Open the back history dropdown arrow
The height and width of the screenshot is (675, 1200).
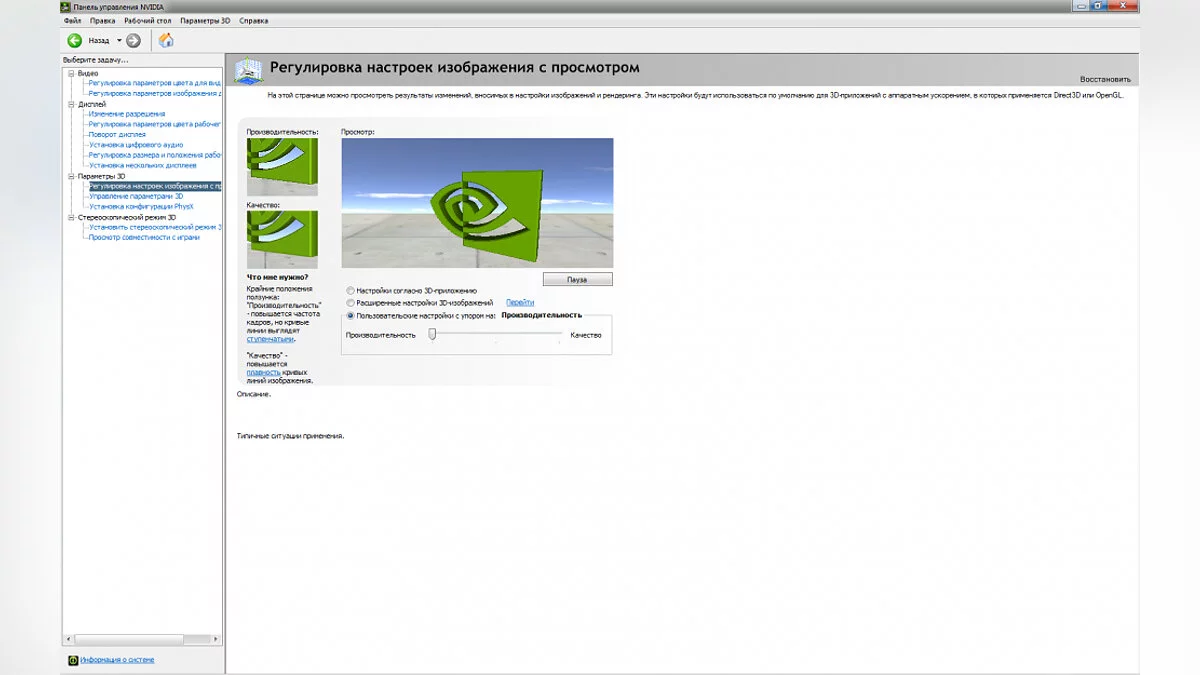click(x=119, y=41)
